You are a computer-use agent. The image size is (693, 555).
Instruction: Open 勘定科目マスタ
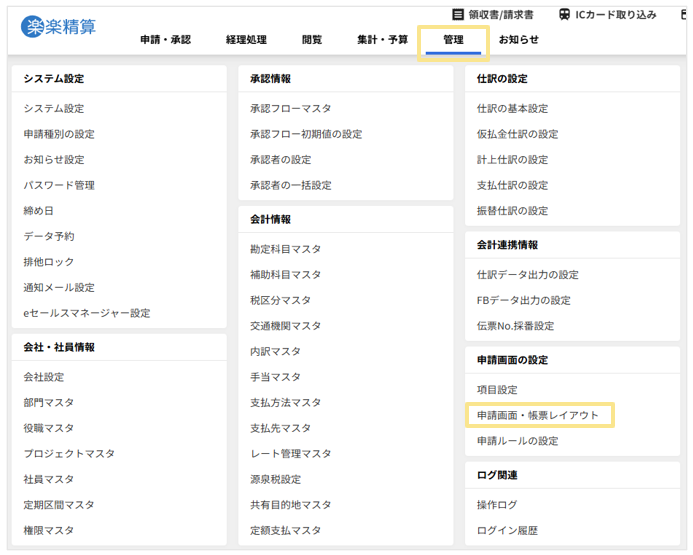286,249
